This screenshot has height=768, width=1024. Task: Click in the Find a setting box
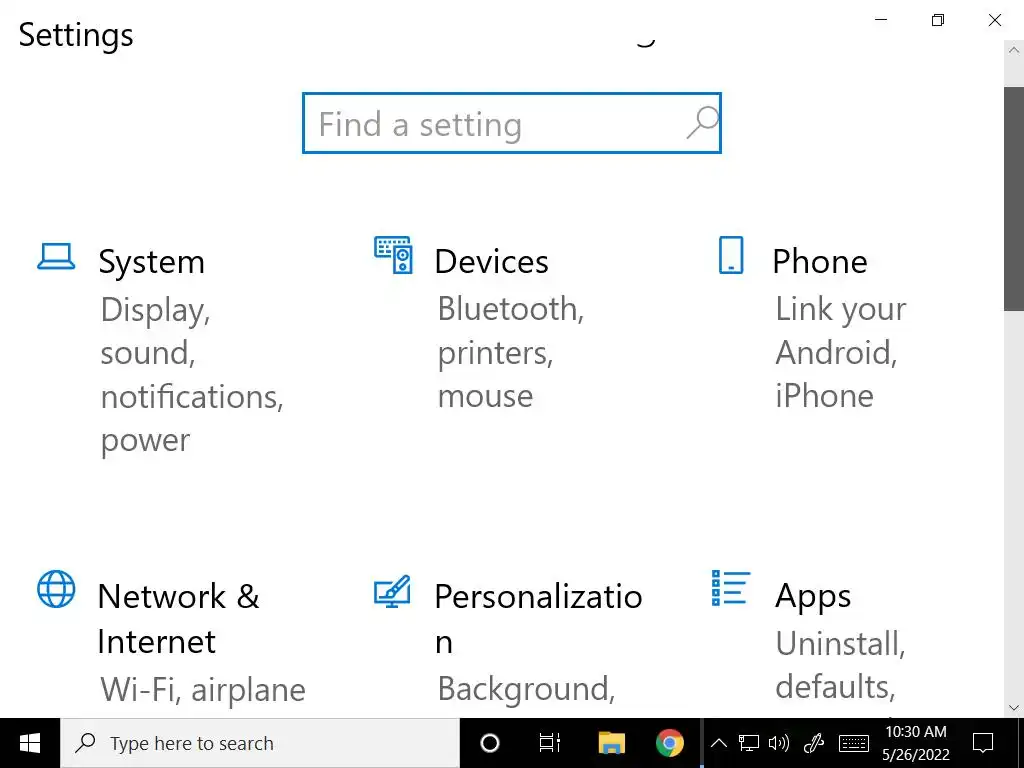tap(490, 124)
